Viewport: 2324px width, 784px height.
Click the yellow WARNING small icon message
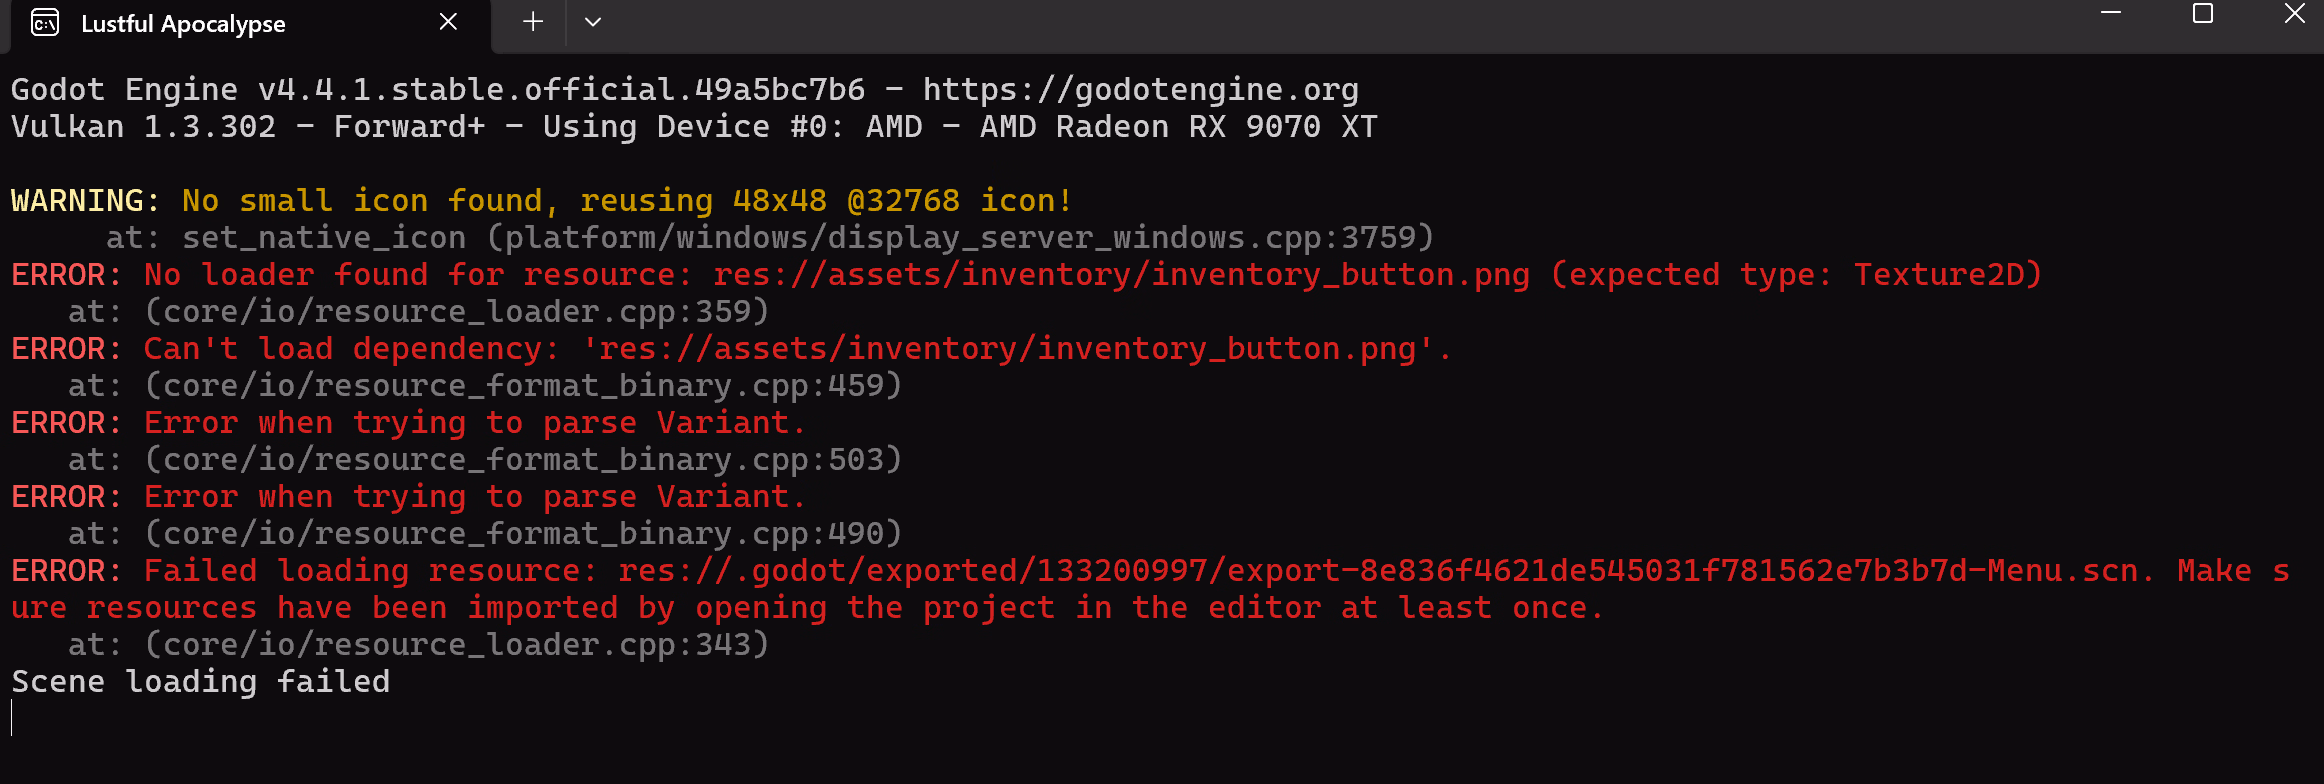pos(541,201)
